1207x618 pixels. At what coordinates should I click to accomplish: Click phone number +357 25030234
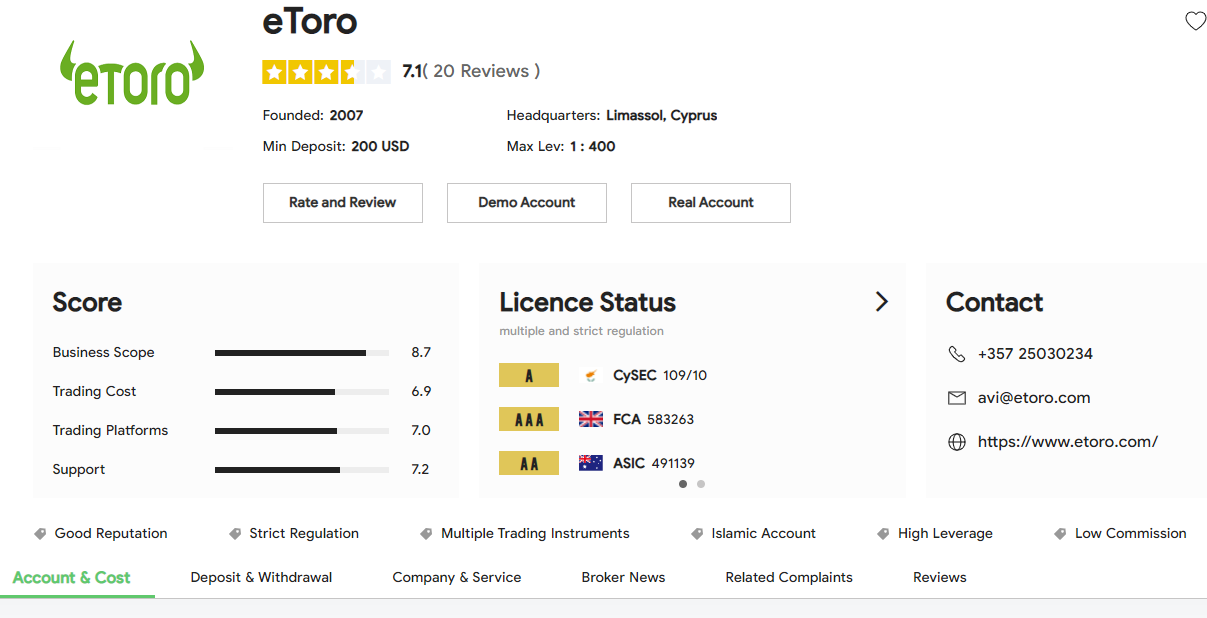click(1035, 354)
